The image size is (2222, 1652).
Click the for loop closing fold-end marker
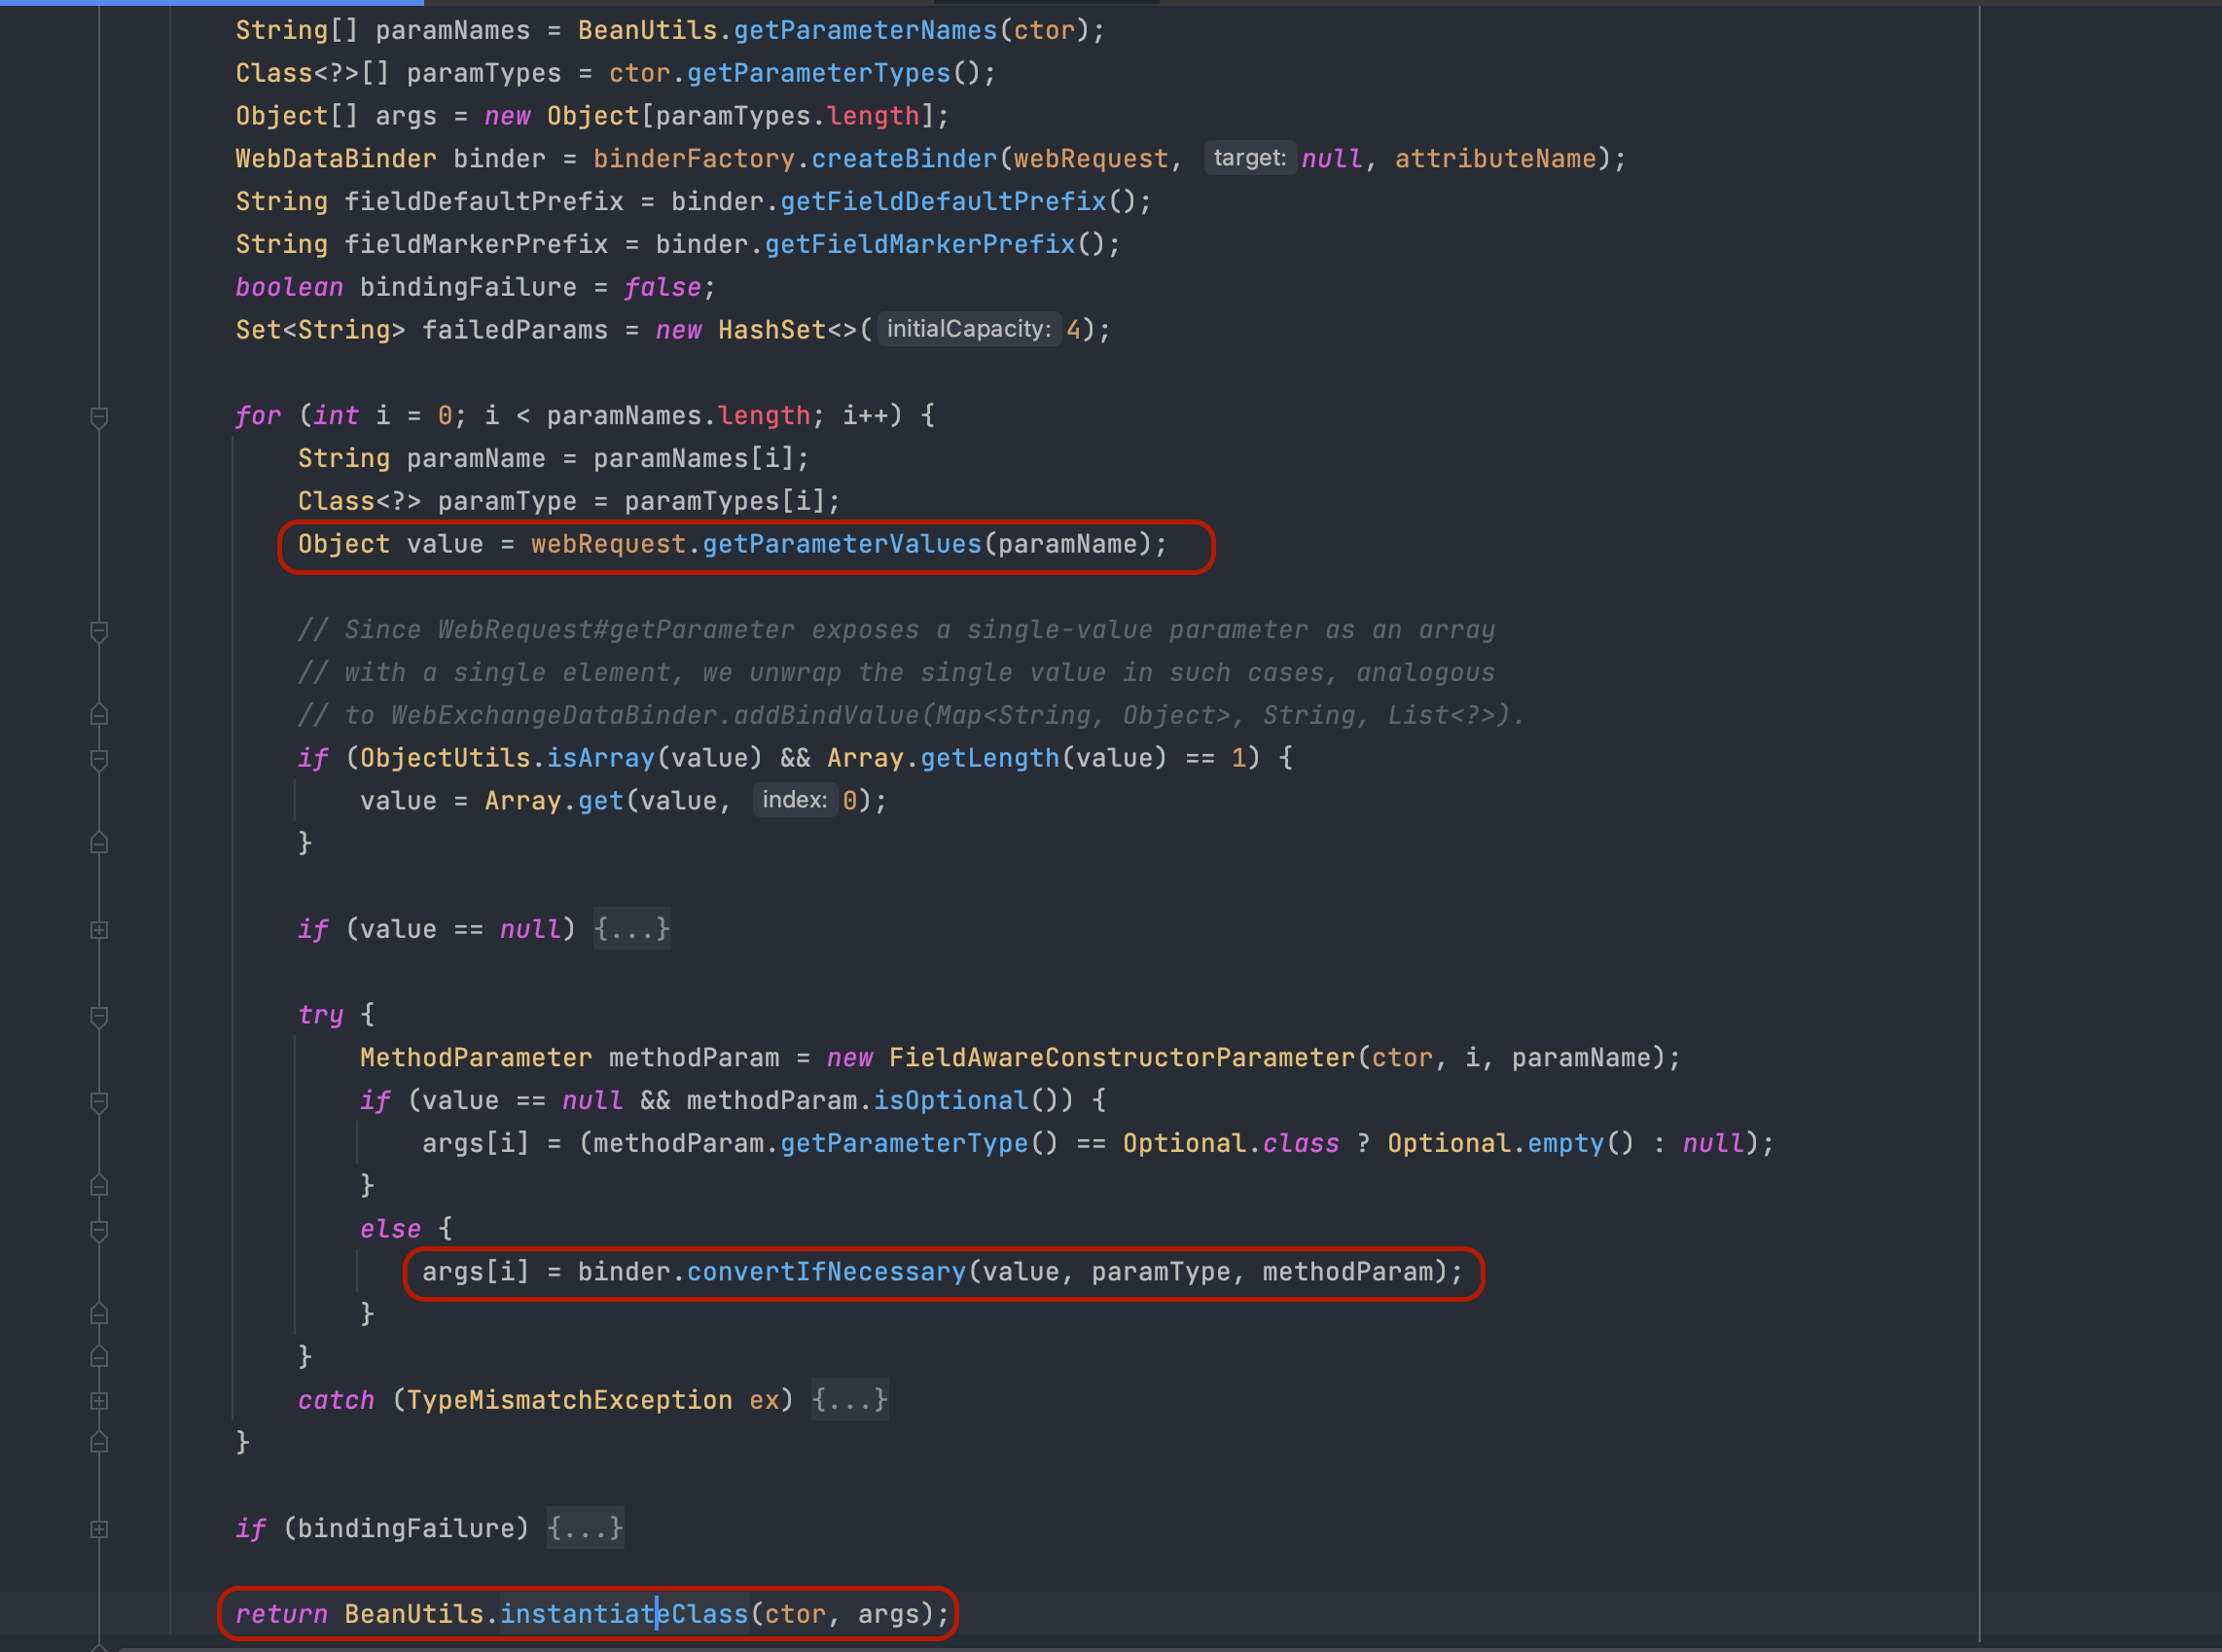tap(99, 1442)
